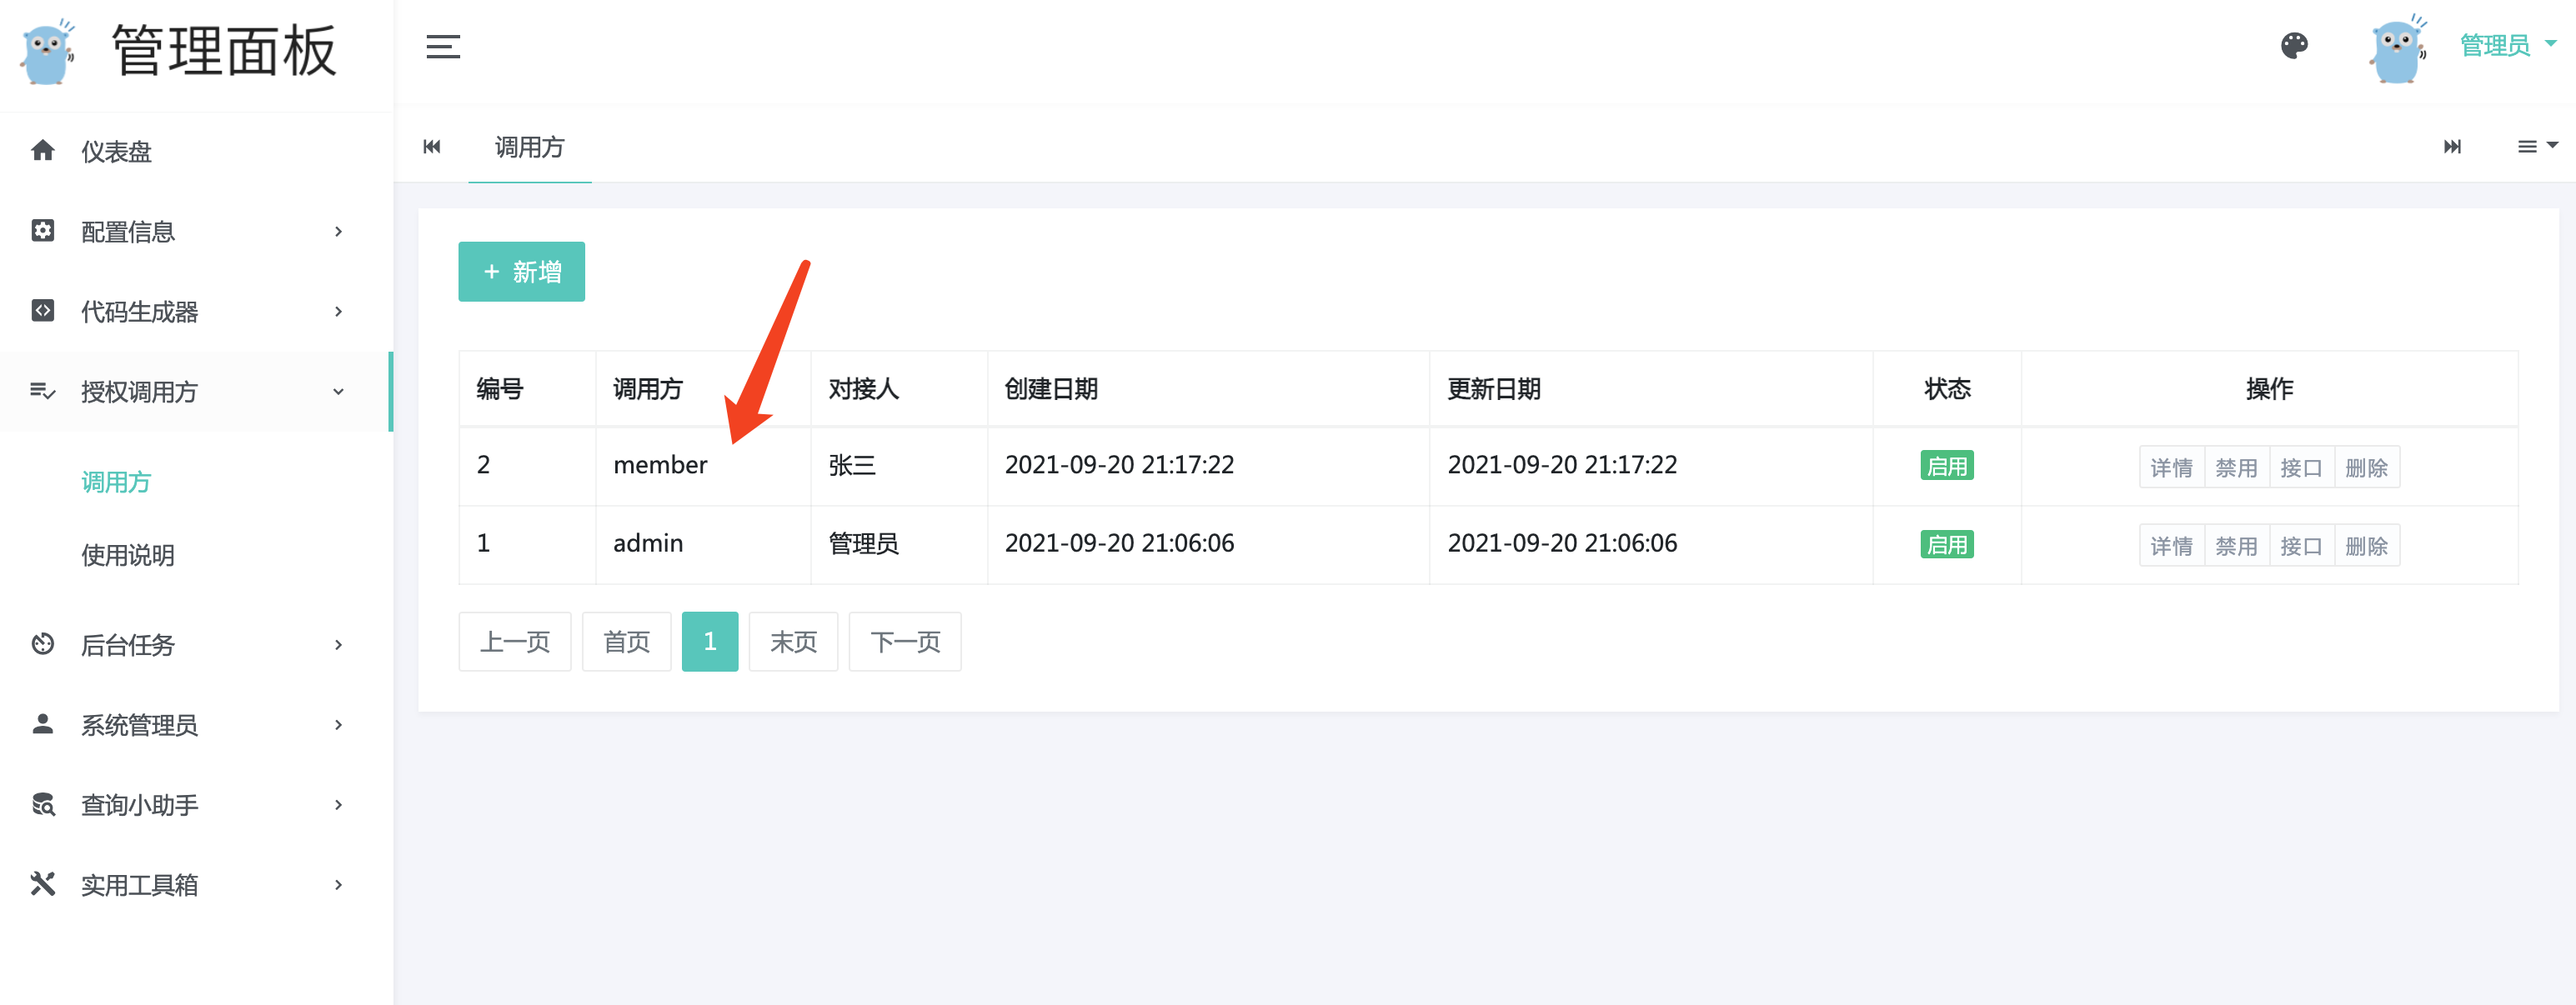Click the 新增 add button
This screenshot has width=2576, height=1005.
point(521,272)
